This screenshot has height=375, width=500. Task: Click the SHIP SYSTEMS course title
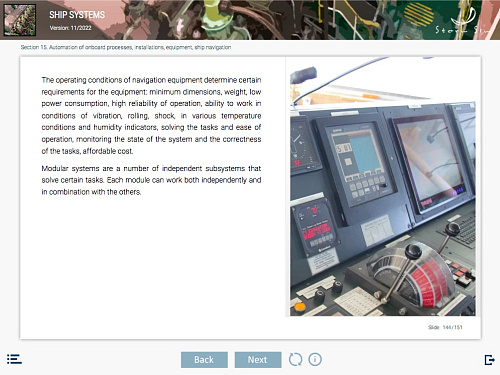coord(77,15)
